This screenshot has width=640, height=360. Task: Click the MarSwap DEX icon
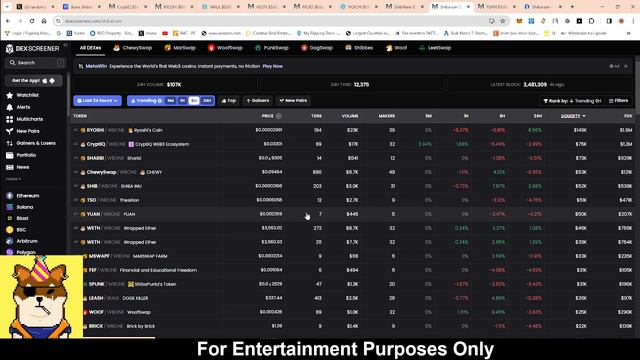(167, 48)
